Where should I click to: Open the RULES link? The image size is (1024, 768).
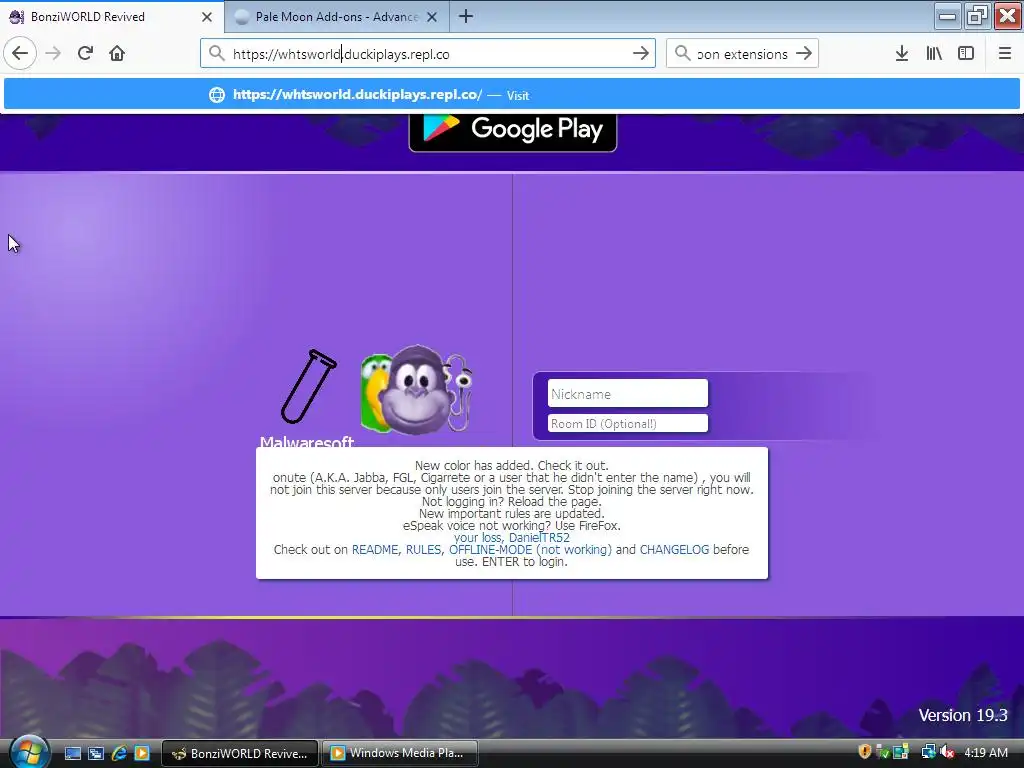pos(423,550)
